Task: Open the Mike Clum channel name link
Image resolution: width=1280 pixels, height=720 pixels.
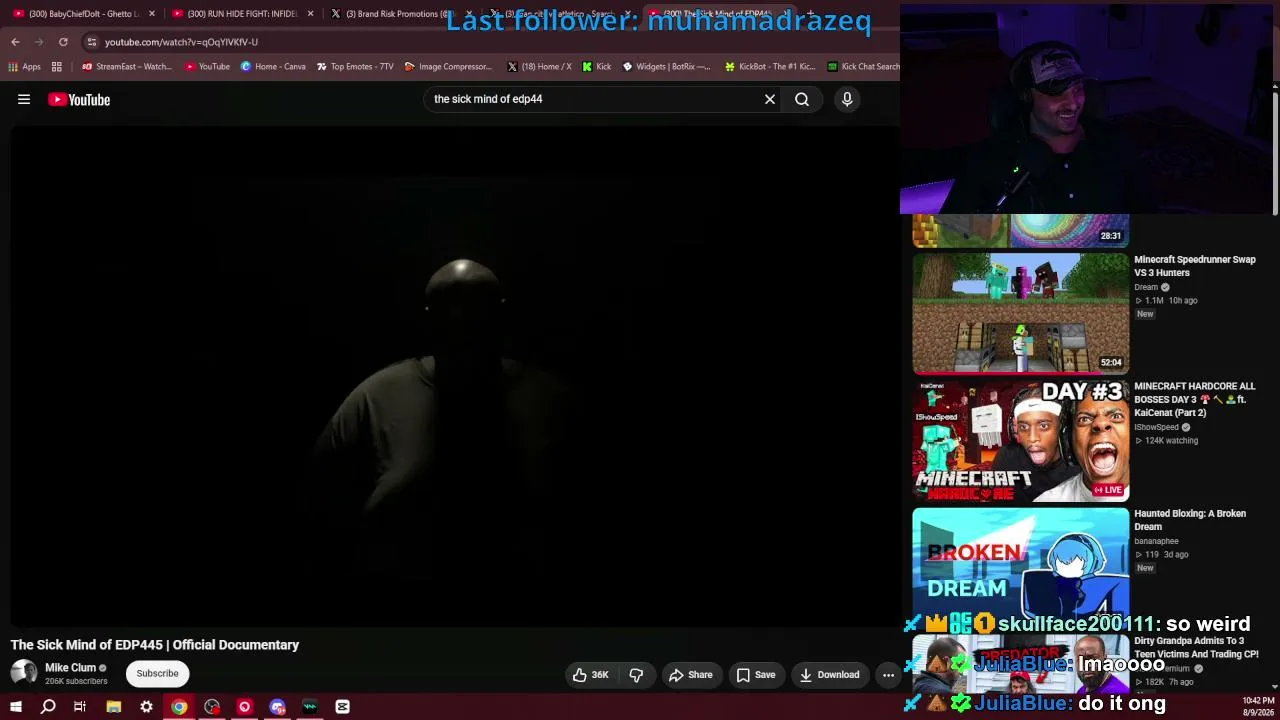Action: pos(70,668)
